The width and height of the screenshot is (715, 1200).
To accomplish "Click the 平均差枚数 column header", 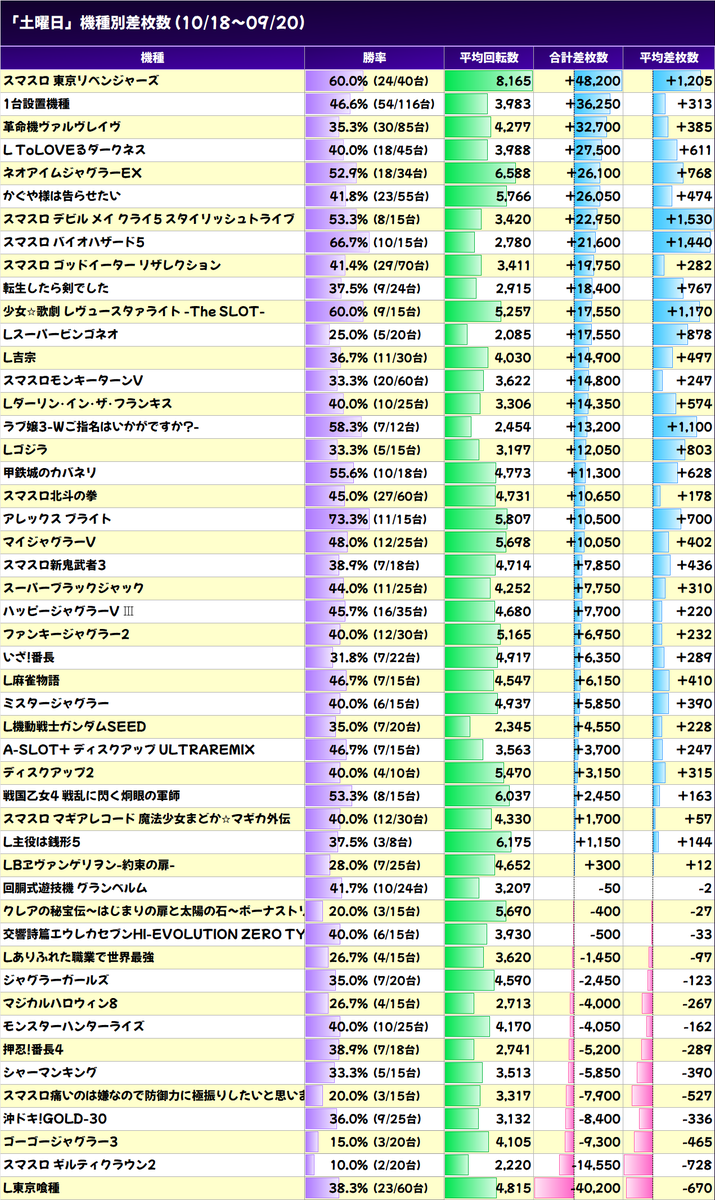I will (x=669, y=57).
